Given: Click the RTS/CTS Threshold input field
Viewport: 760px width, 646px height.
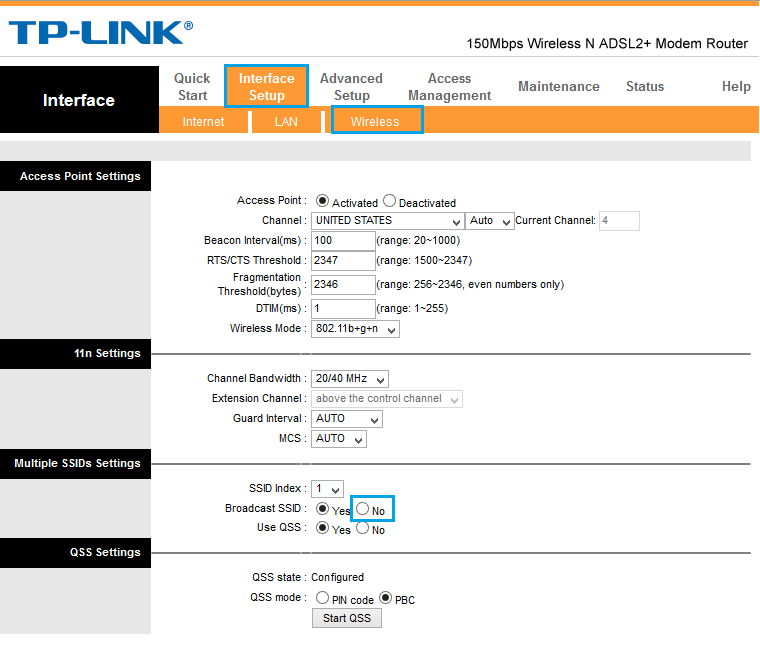Looking at the screenshot, I should [x=343, y=261].
